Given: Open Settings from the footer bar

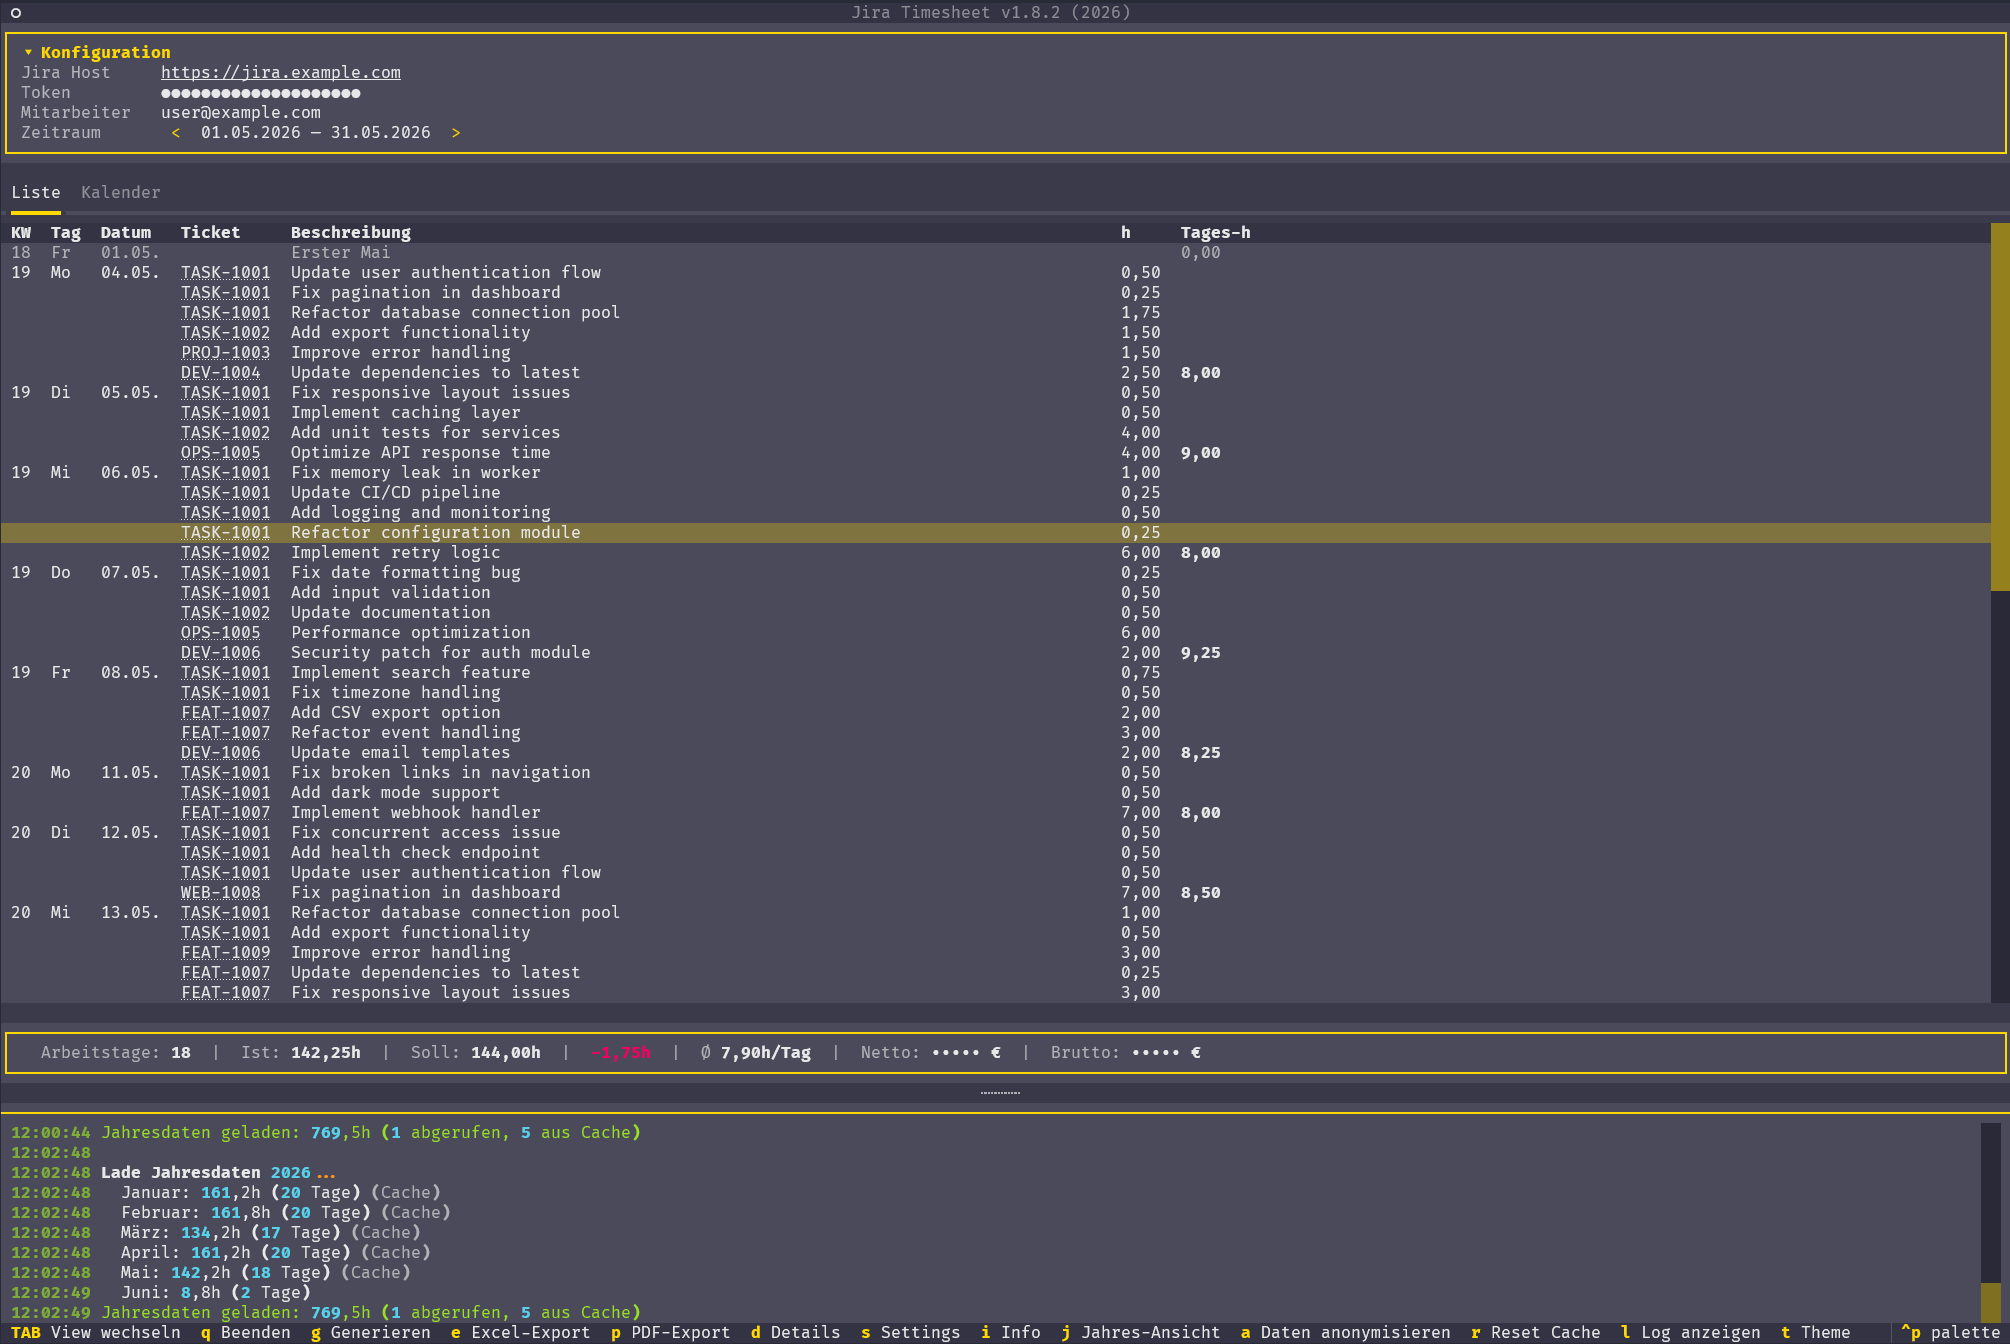Looking at the screenshot, I should tap(911, 1332).
